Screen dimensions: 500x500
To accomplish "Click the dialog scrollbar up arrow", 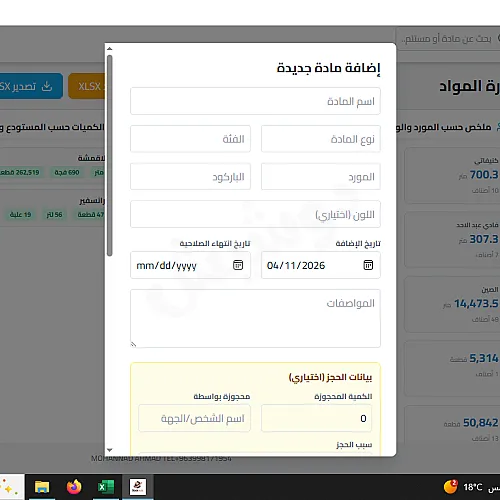I will pos(109,49).
